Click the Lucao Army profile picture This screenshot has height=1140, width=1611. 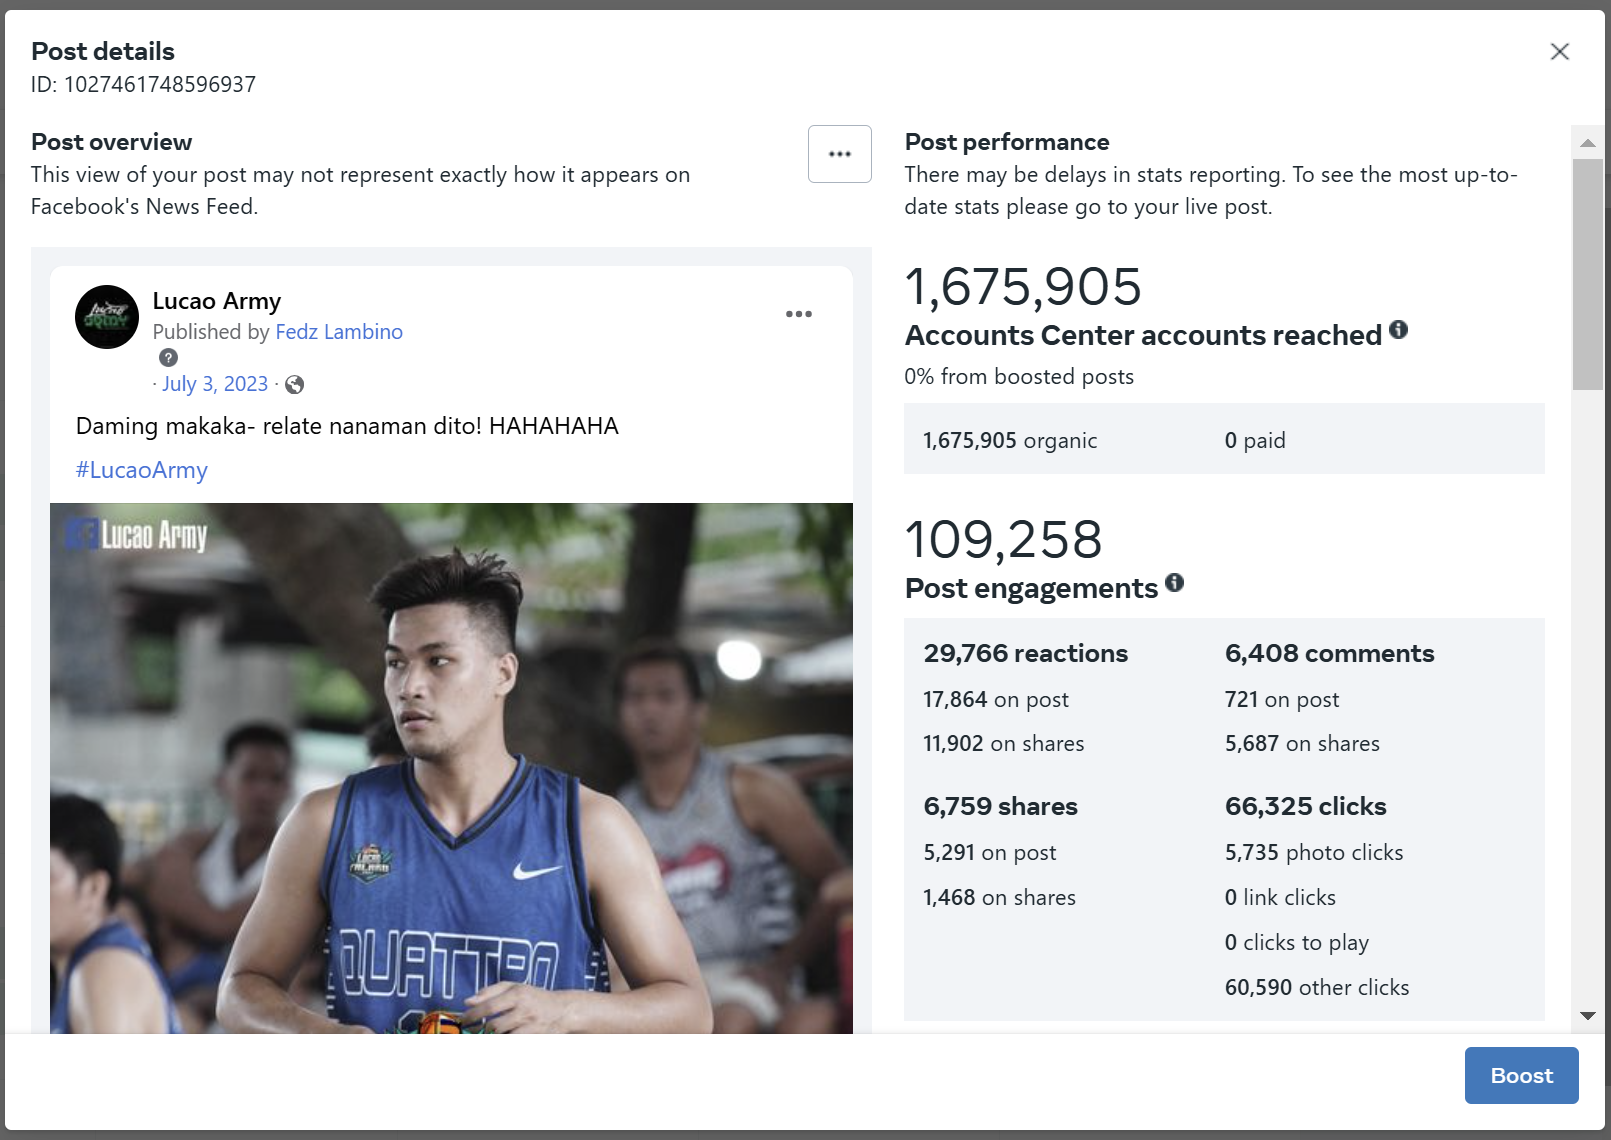pos(107,317)
